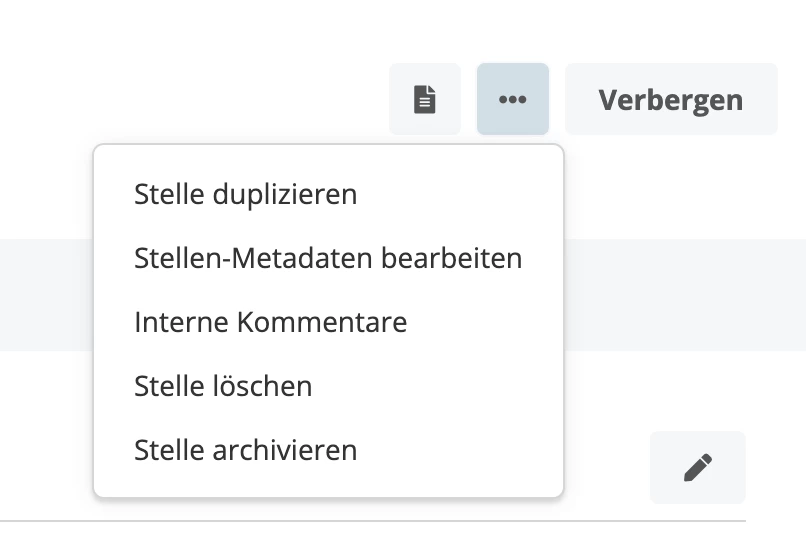The width and height of the screenshot is (806, 540).
Task: Duplicate the job posting
Action: click(x=245, y=194)
